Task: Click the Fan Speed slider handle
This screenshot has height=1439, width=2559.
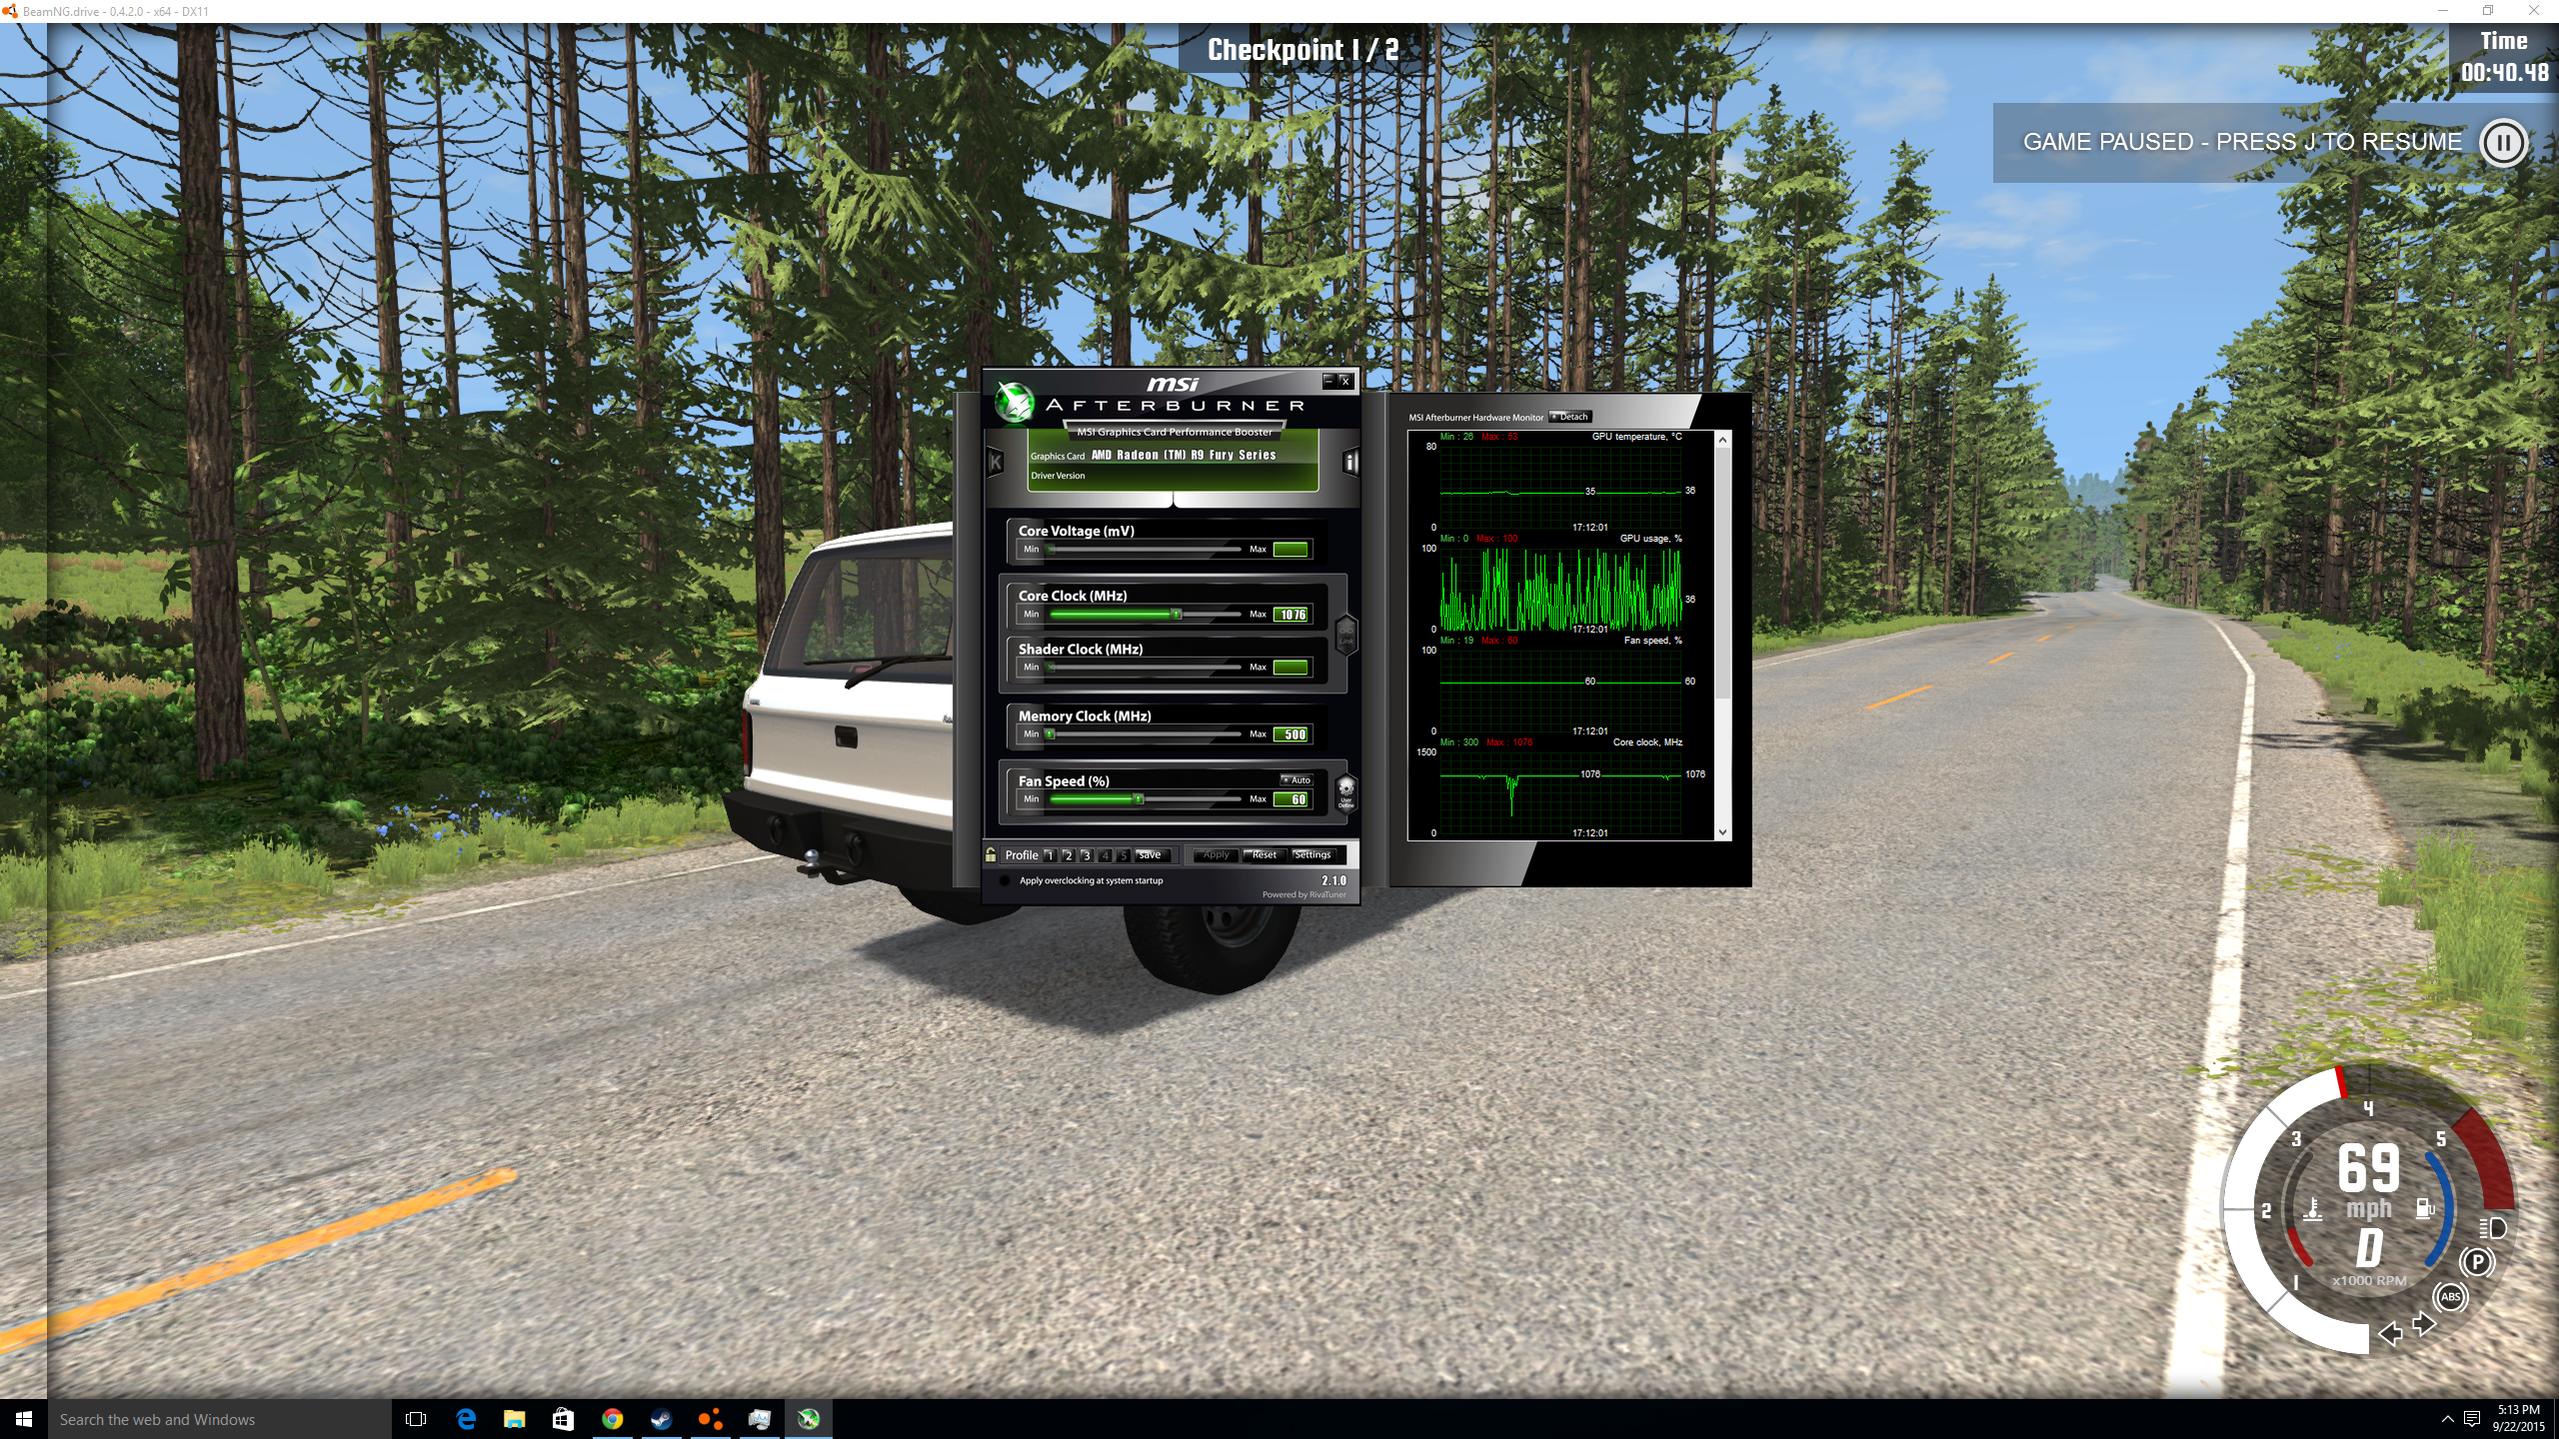Action: pyautogui.click(x=1138, y=799)
